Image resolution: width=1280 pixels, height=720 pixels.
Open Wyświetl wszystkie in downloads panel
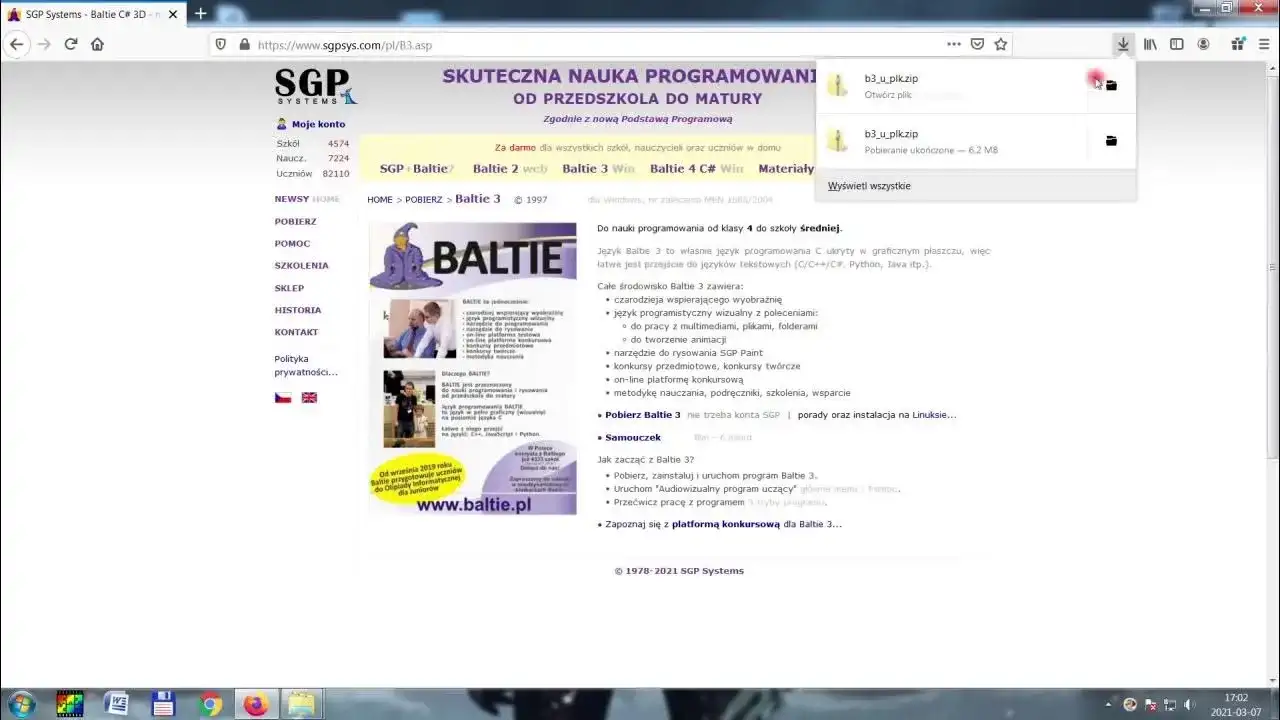tap(869, 185)
